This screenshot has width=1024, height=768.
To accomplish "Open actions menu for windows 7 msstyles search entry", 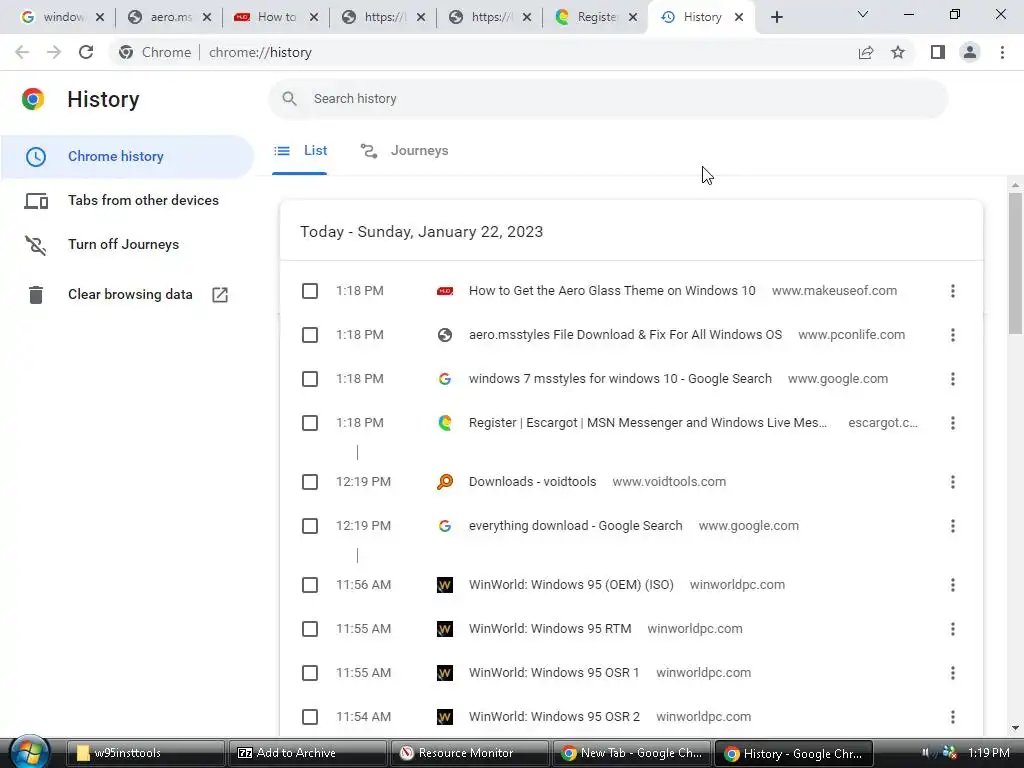I will point(953,379).
